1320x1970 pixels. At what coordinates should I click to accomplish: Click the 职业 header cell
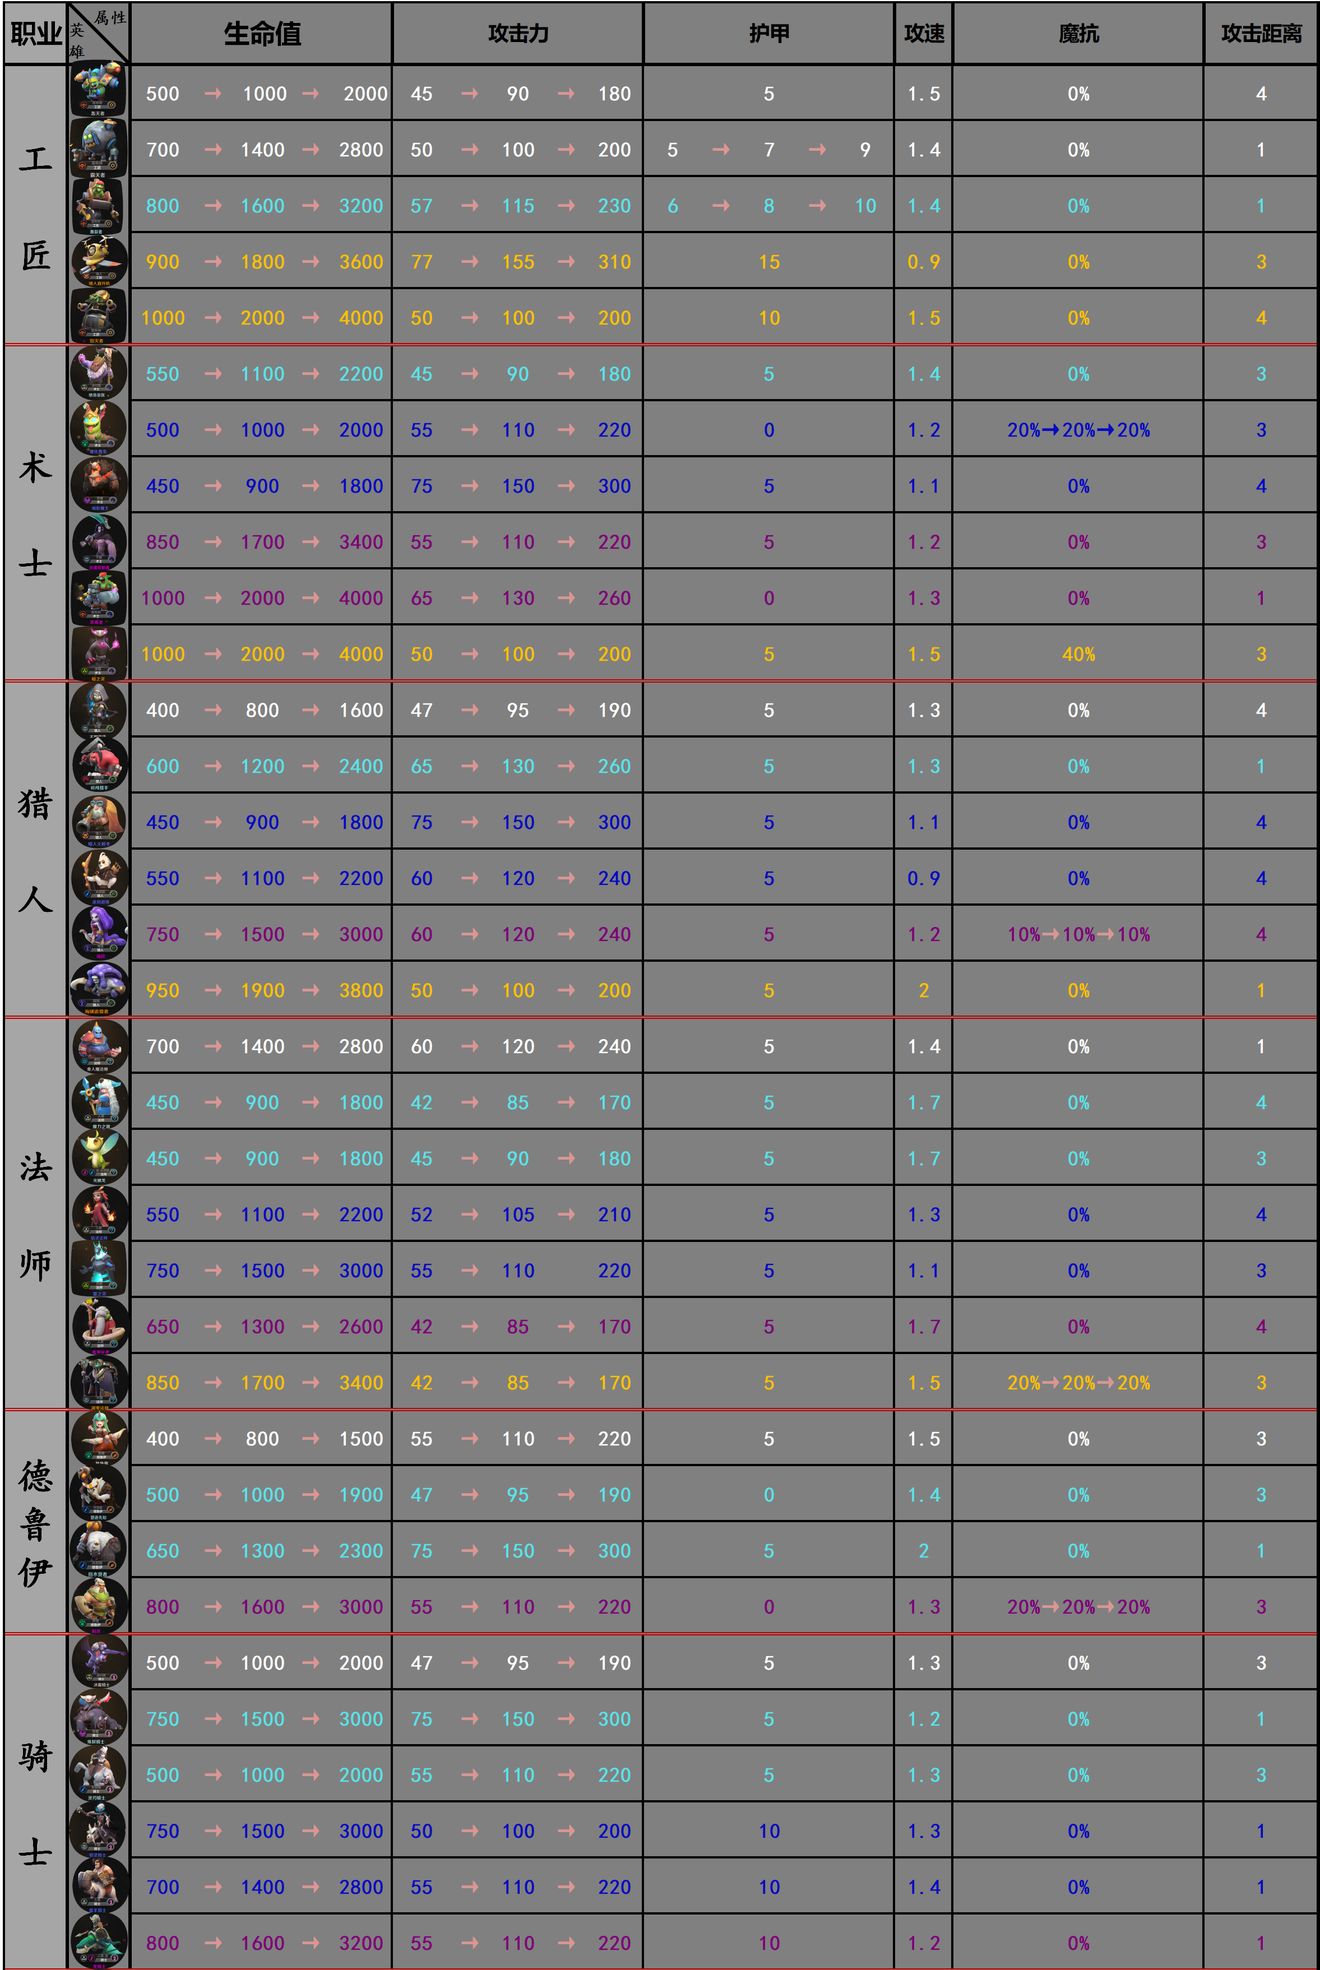35,34
